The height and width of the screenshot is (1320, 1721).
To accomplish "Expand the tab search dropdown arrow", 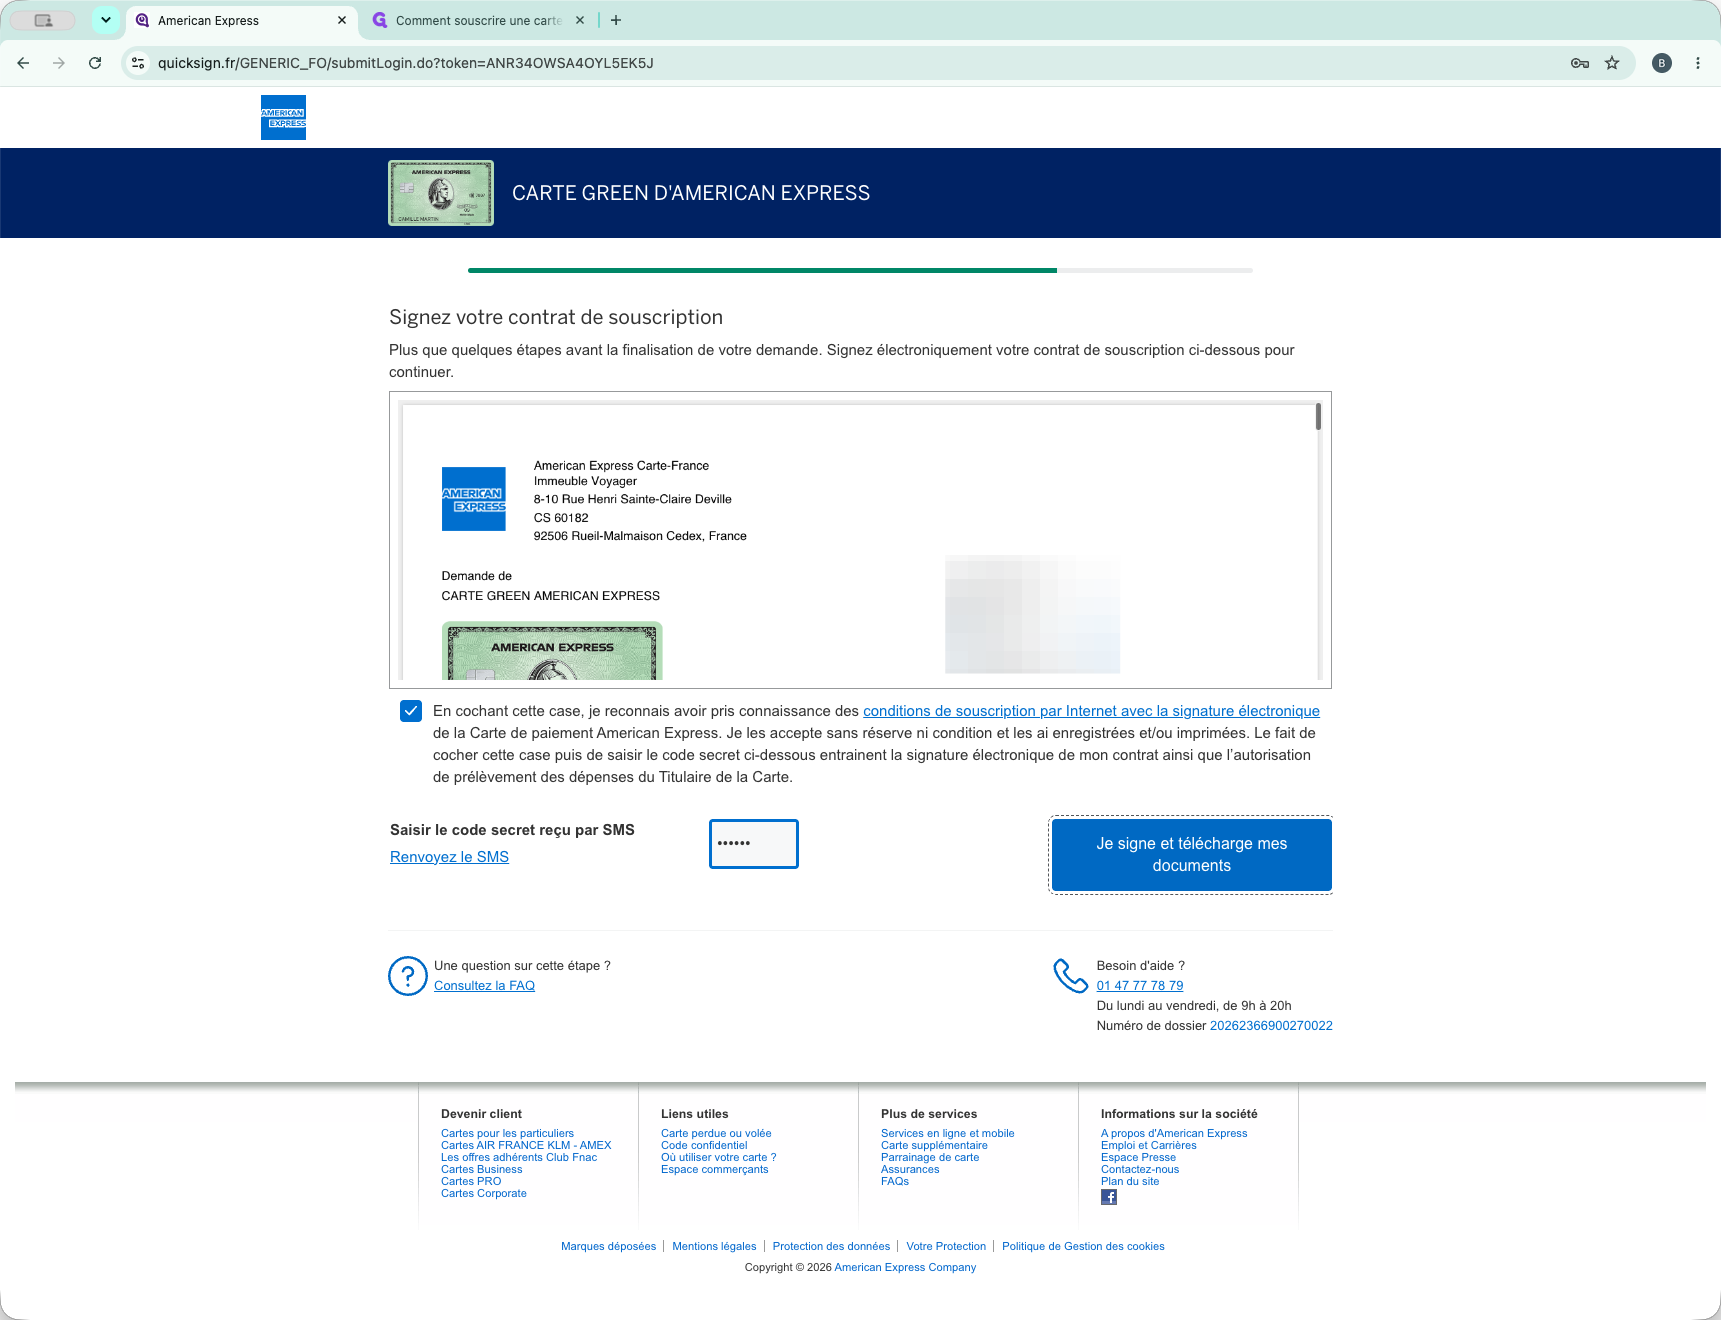I will 106,20.
